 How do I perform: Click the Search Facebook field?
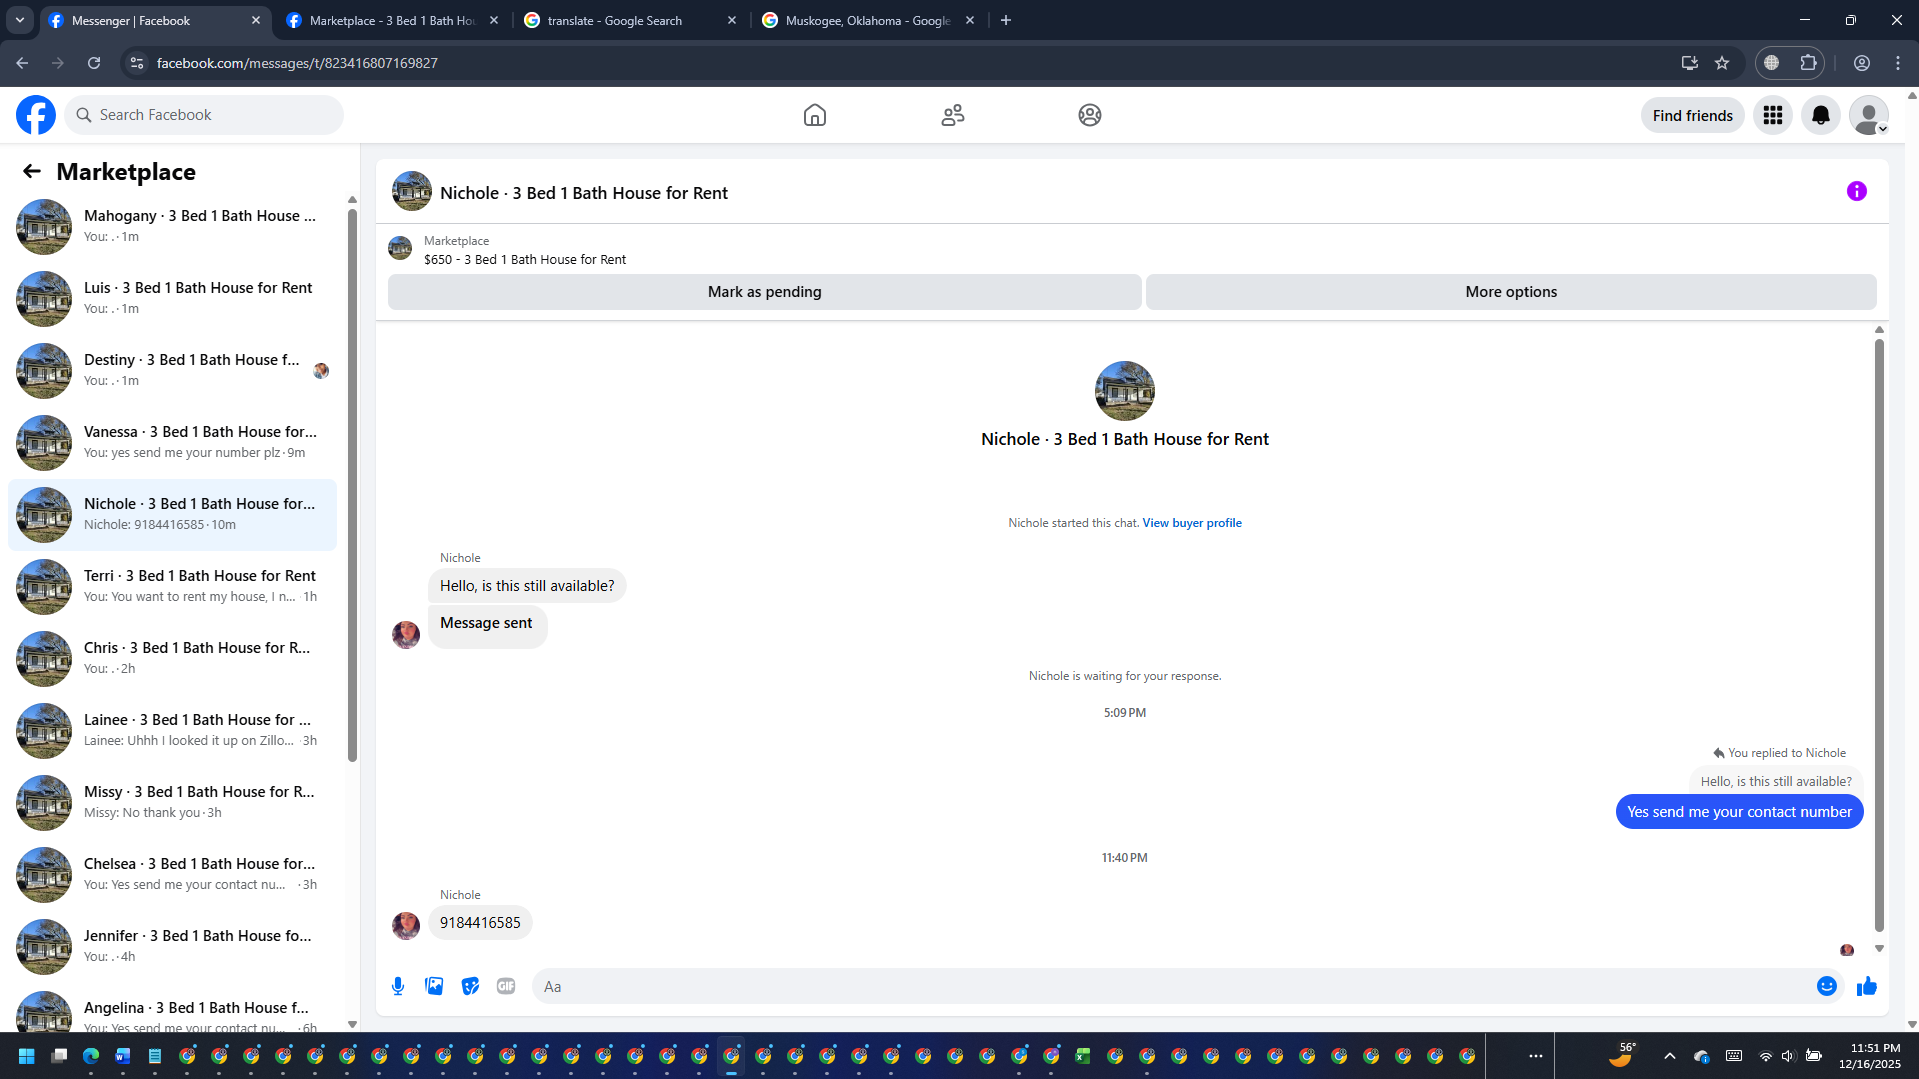tap(204, 115)
